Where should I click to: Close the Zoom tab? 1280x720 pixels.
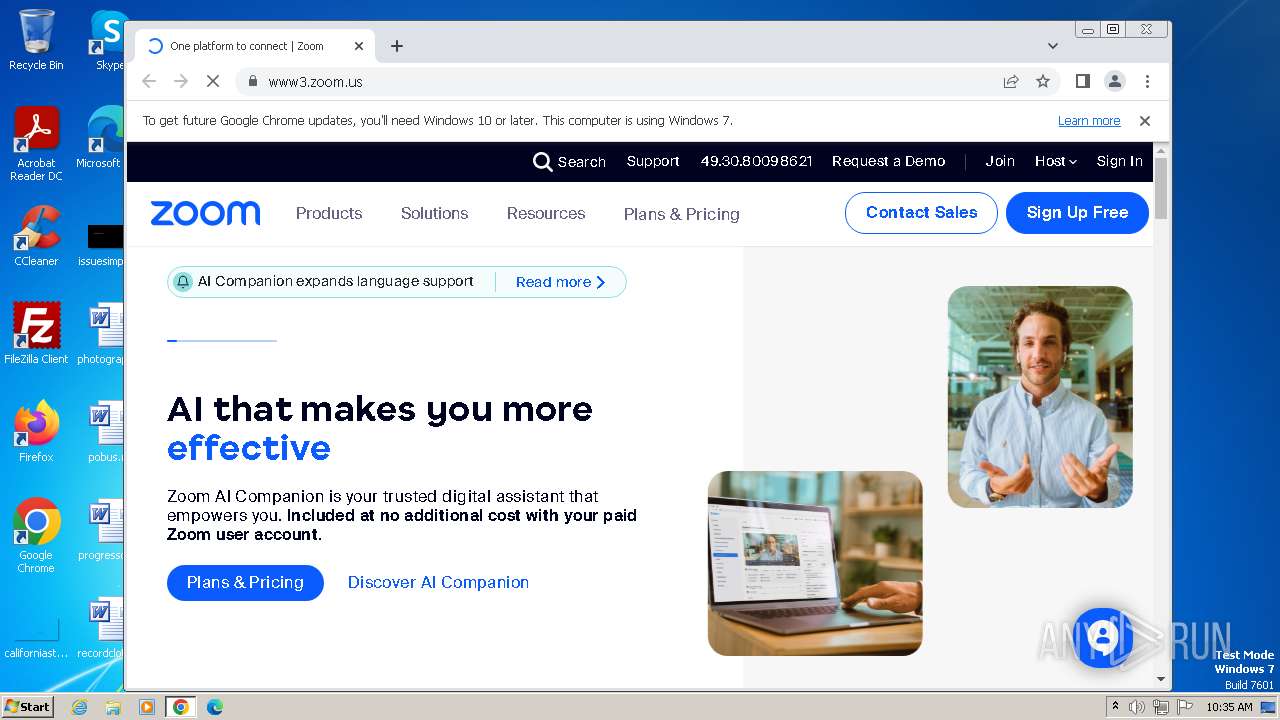pyautogui.click(x=359, y=46)
